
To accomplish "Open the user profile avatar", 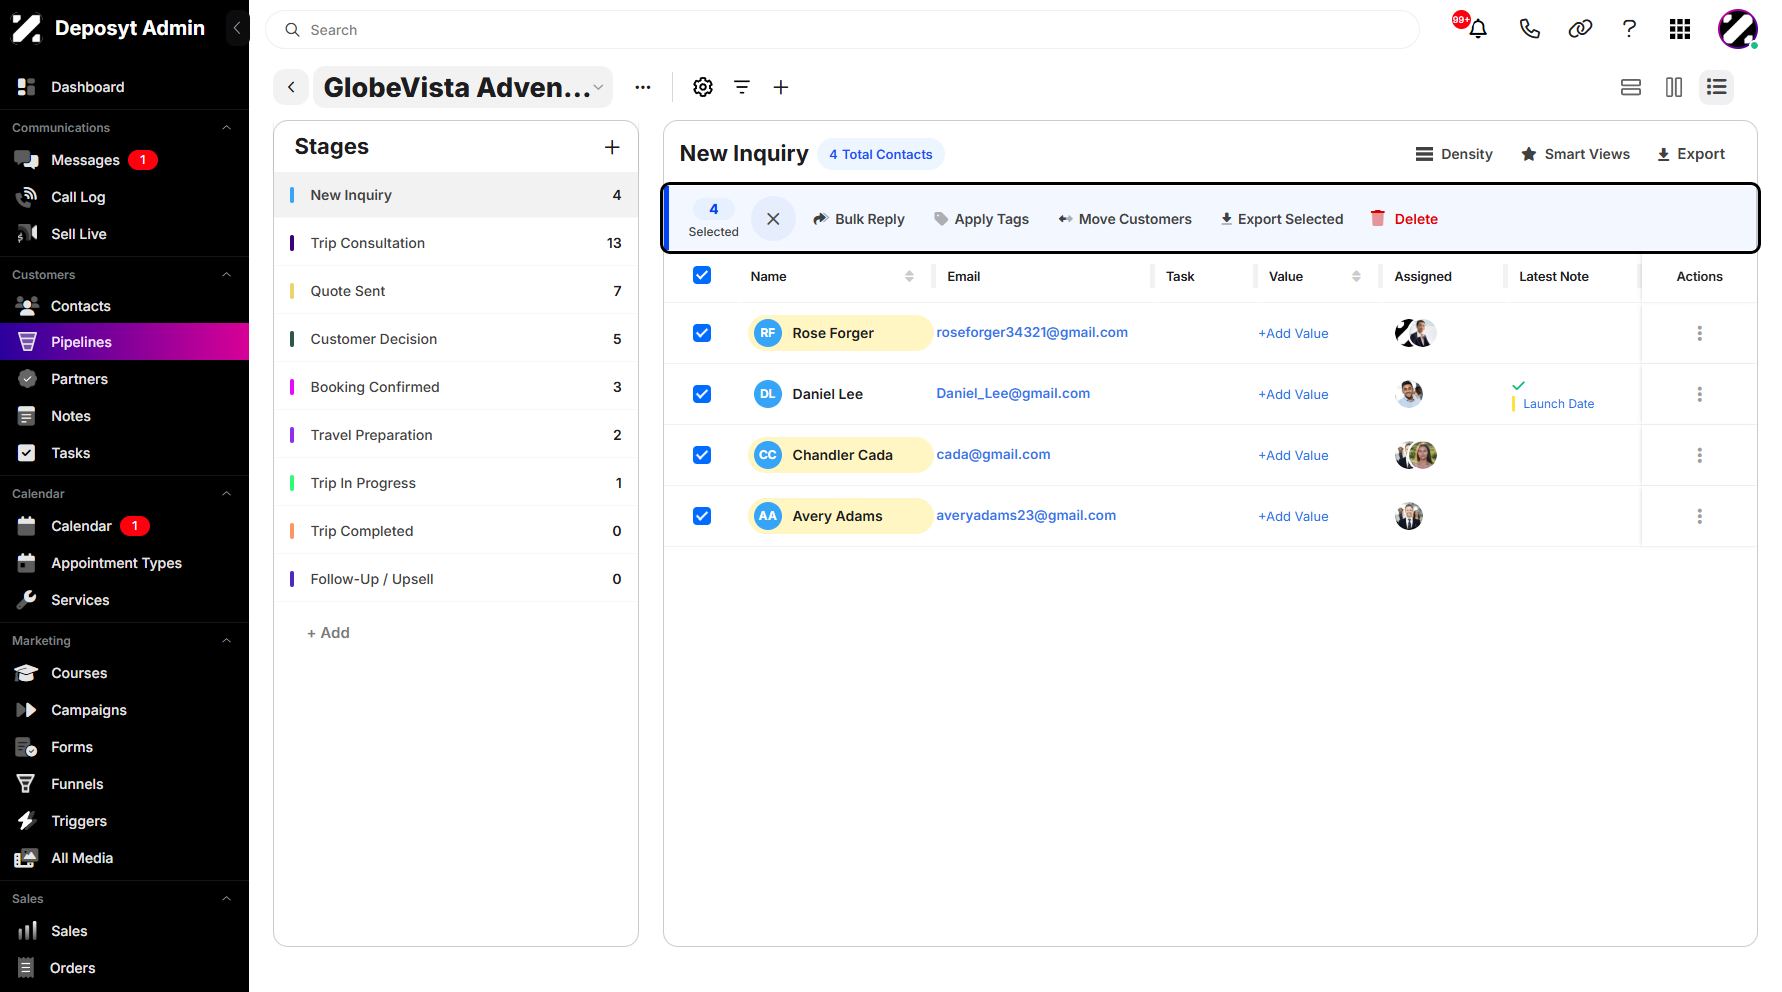I will (1738, 29).
